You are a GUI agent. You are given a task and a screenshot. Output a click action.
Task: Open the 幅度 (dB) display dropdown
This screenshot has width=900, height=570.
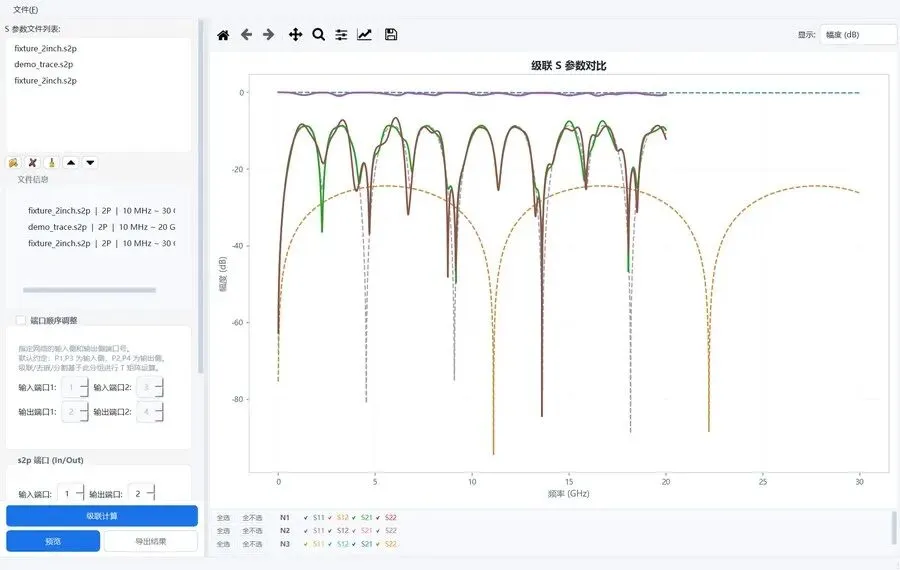click(x=859, y=34)
